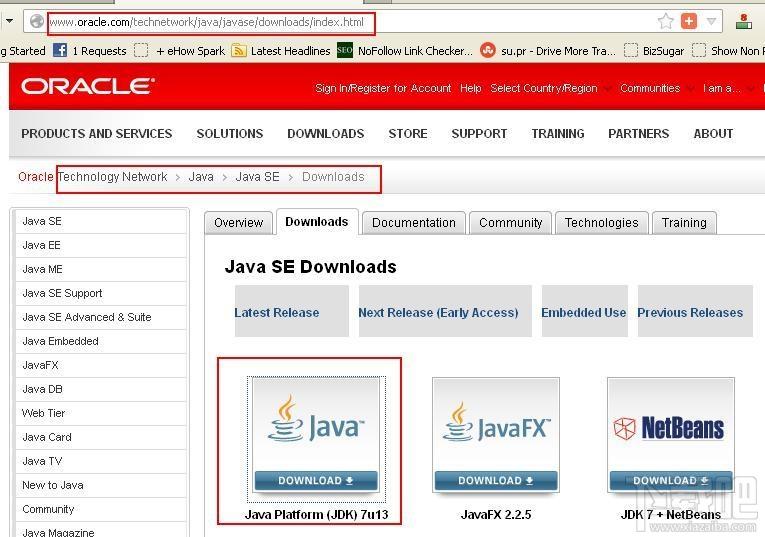Open the Training main menu

point(558,134)
